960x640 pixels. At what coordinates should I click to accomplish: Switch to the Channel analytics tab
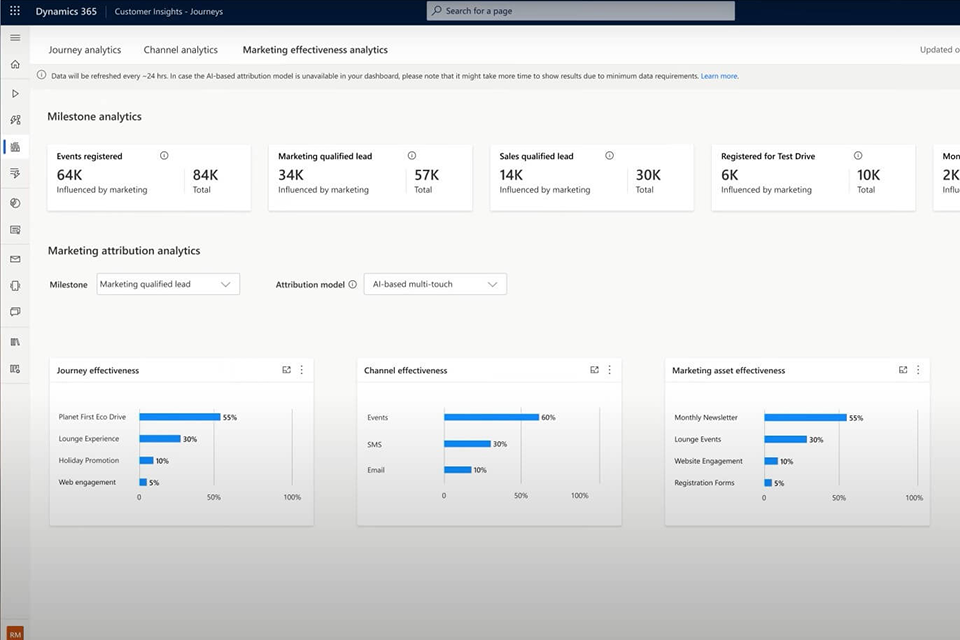pyautogui.click(x=180, y=50)
